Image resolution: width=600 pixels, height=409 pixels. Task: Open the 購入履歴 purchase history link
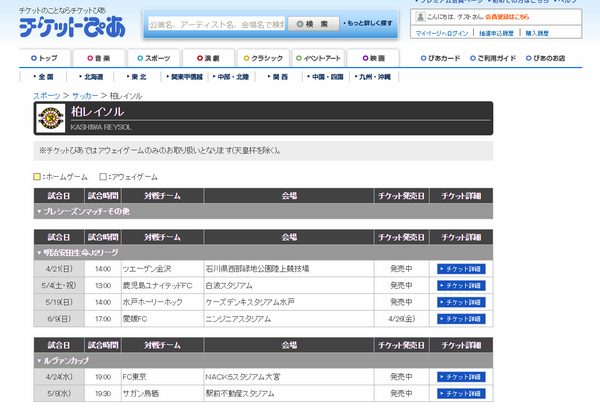(537, 33)
